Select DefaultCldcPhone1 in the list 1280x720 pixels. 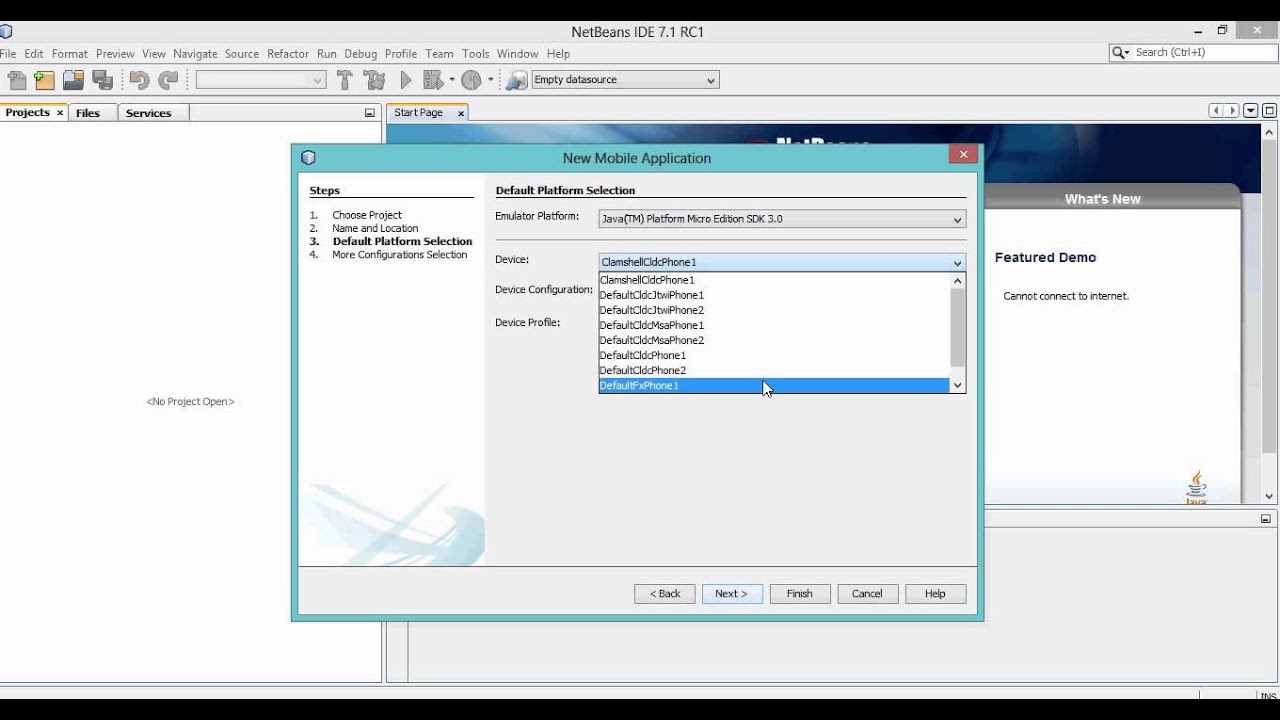pos(774,355)
